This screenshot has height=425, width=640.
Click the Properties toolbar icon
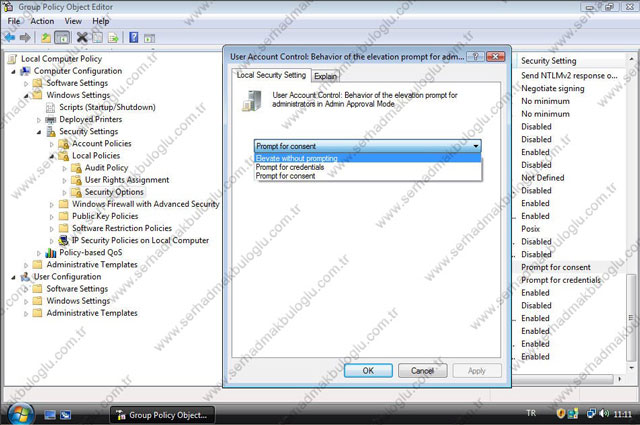(98, 38)
